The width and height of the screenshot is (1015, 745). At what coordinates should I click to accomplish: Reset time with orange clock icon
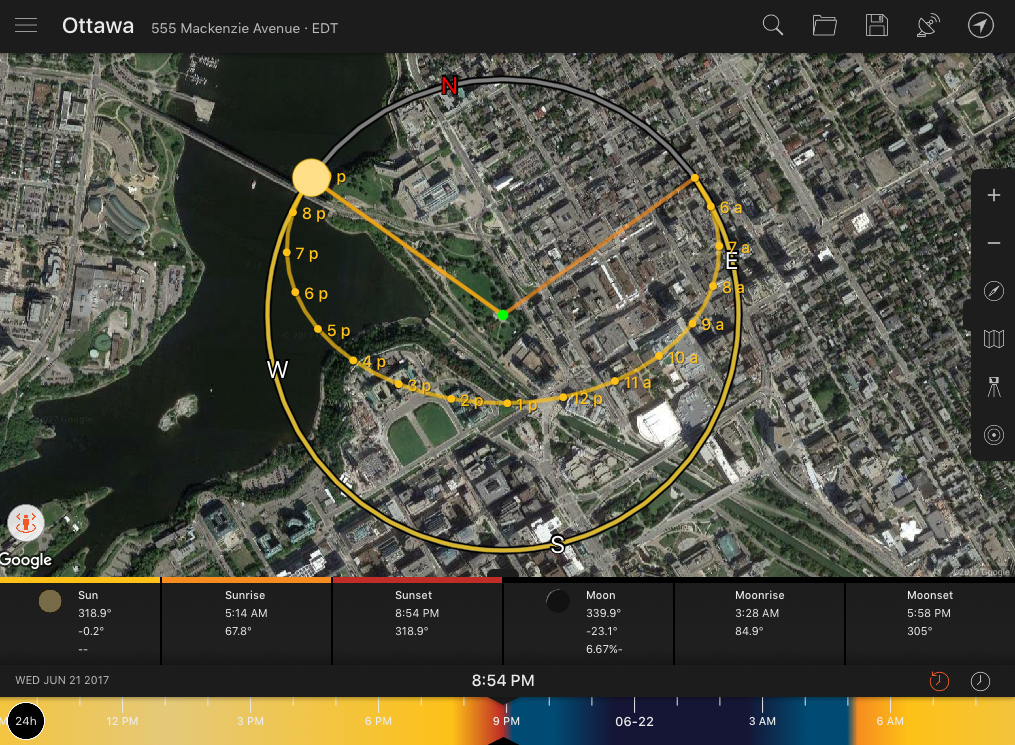pyautogui.click(x=939, y=681)
